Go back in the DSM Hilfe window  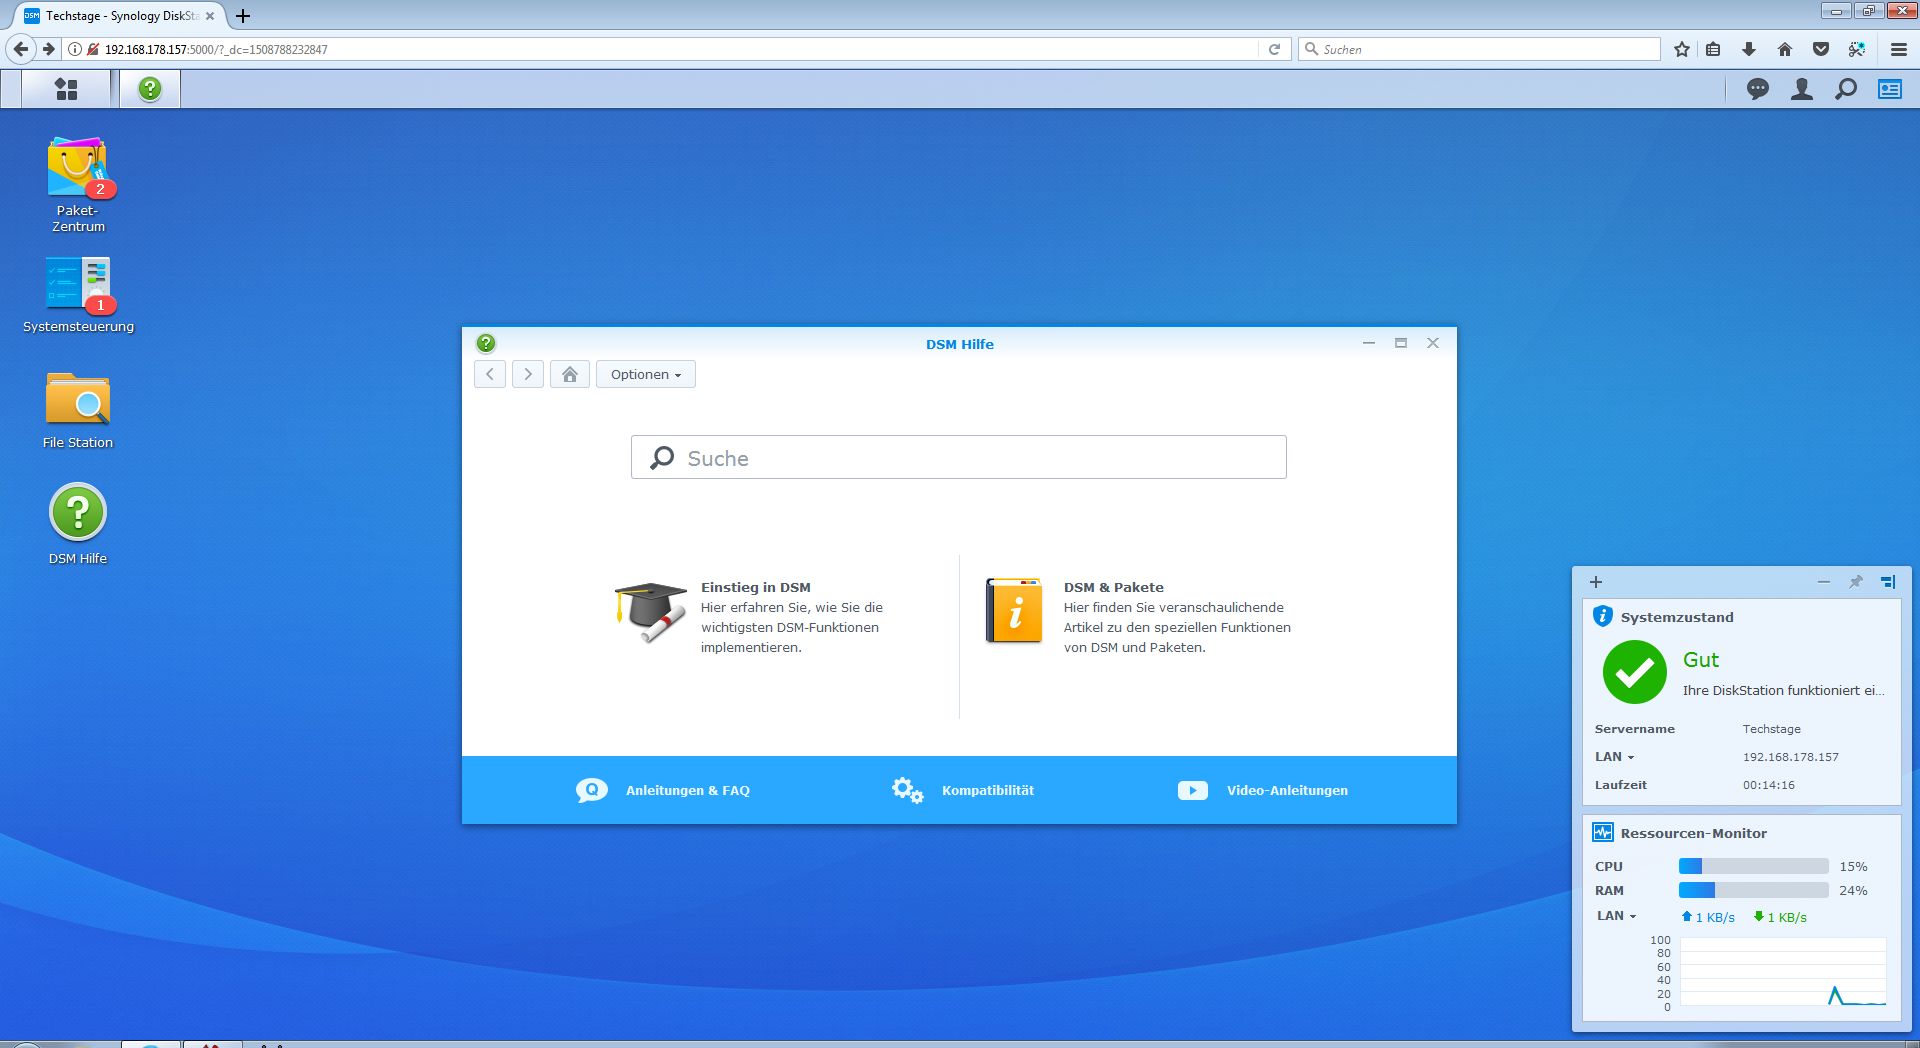[x=490, y=374]
